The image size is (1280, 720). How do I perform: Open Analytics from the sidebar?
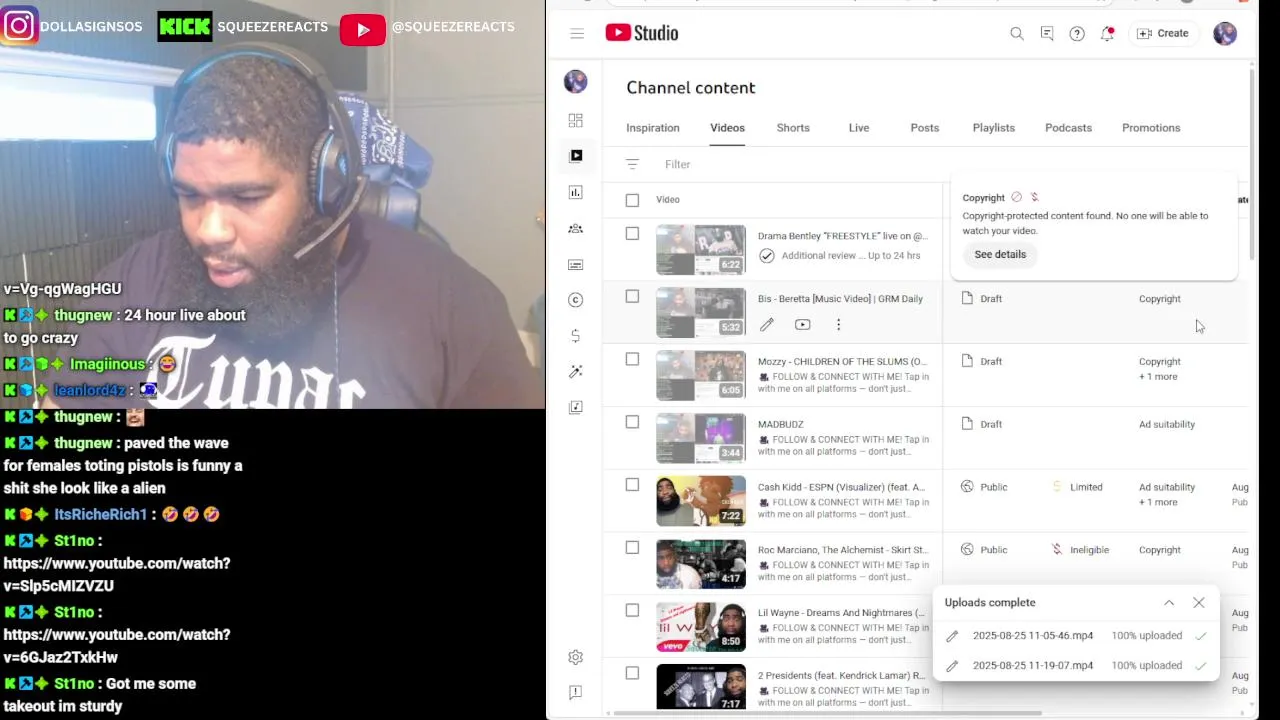576,192
